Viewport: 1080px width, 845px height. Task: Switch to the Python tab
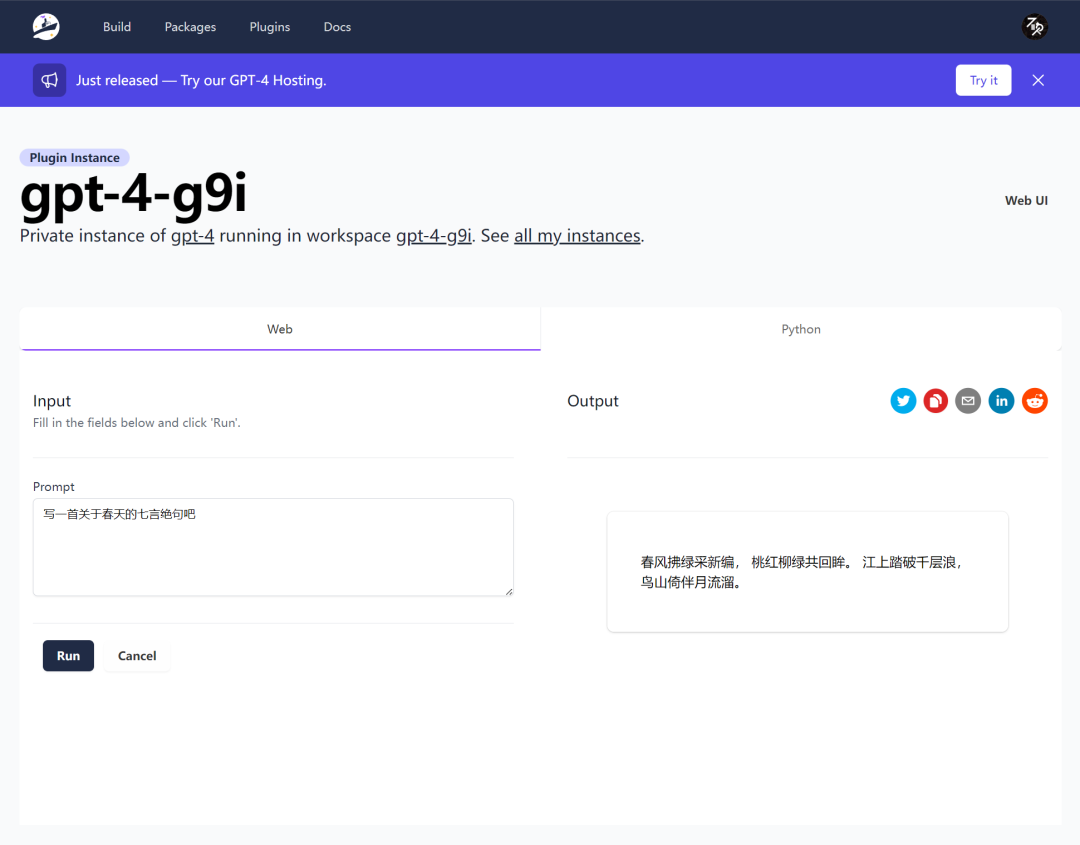801,329
